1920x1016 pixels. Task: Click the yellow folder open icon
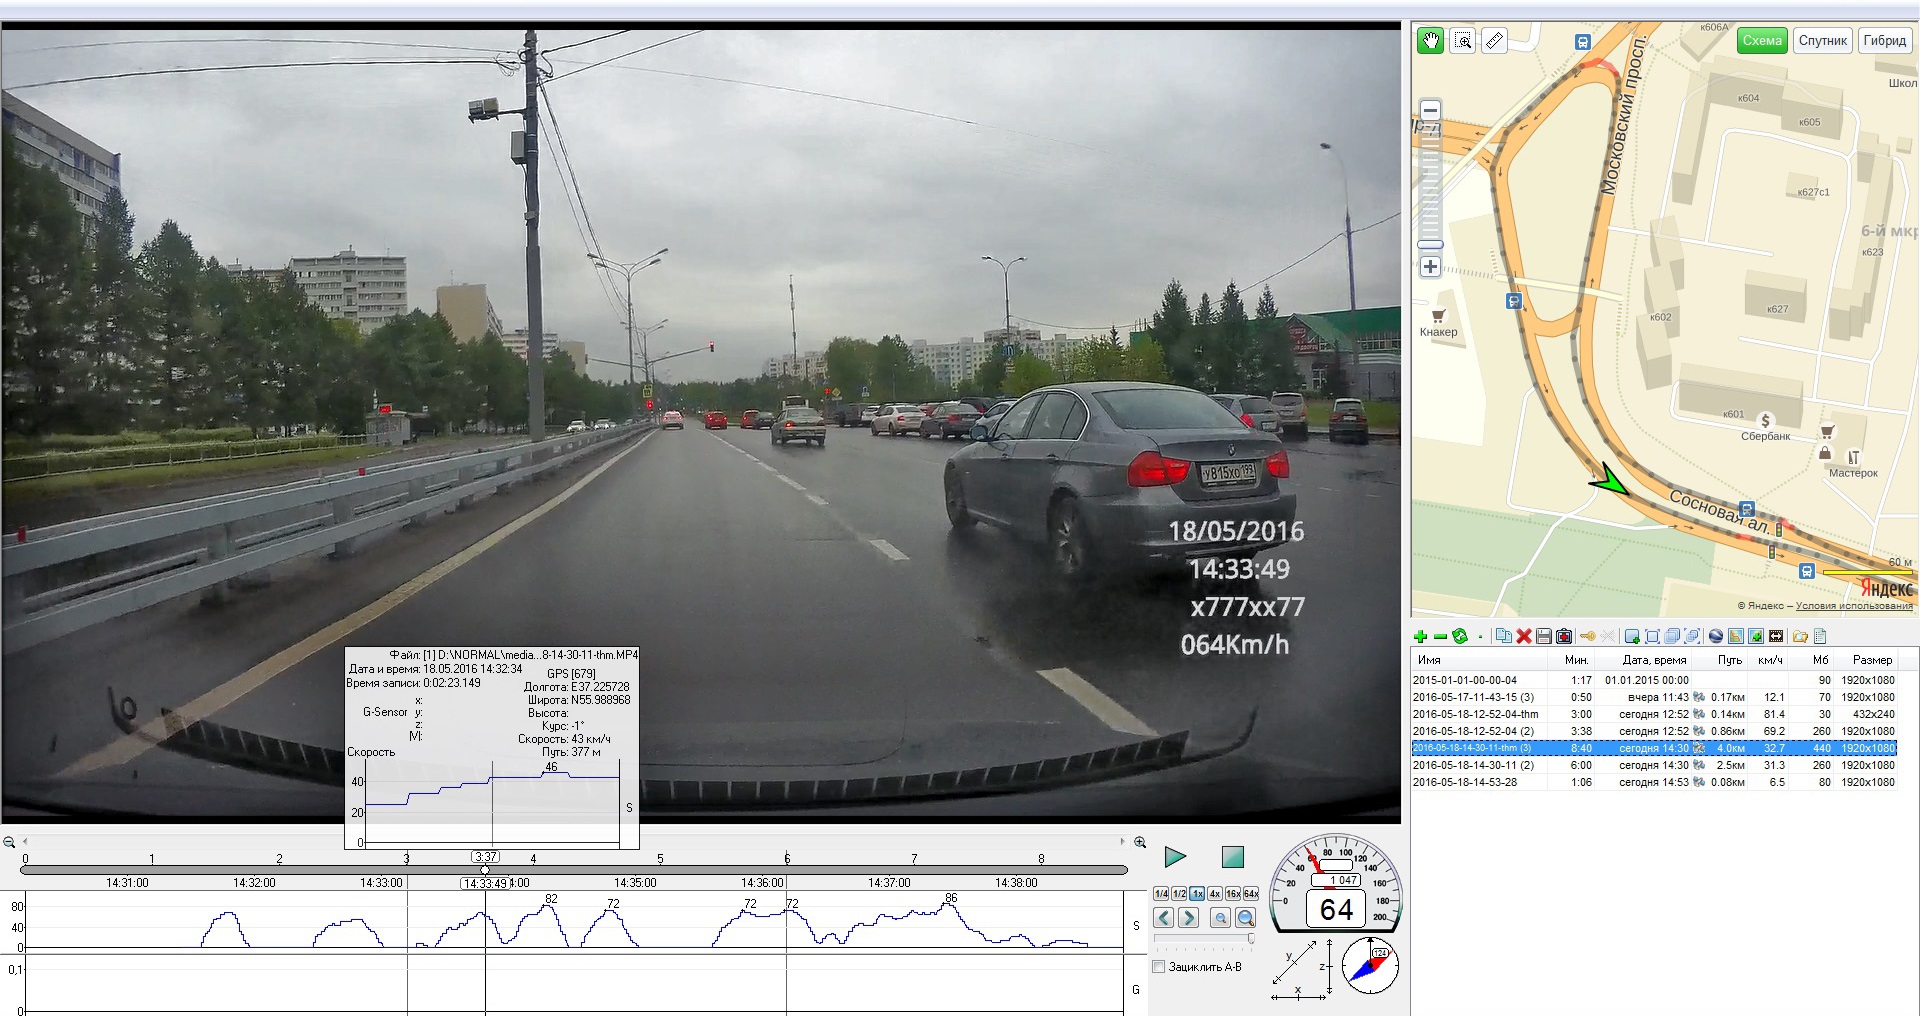[1800, 636]
